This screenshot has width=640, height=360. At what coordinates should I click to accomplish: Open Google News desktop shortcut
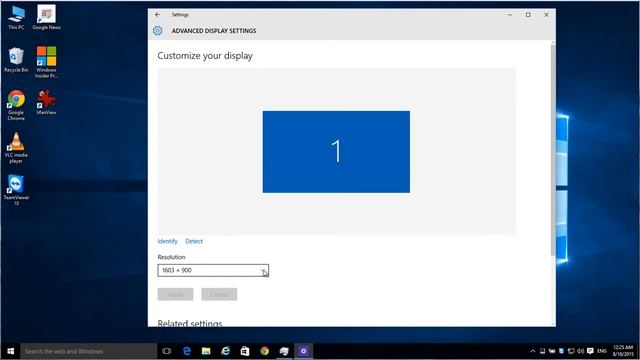tap(46, 18)
